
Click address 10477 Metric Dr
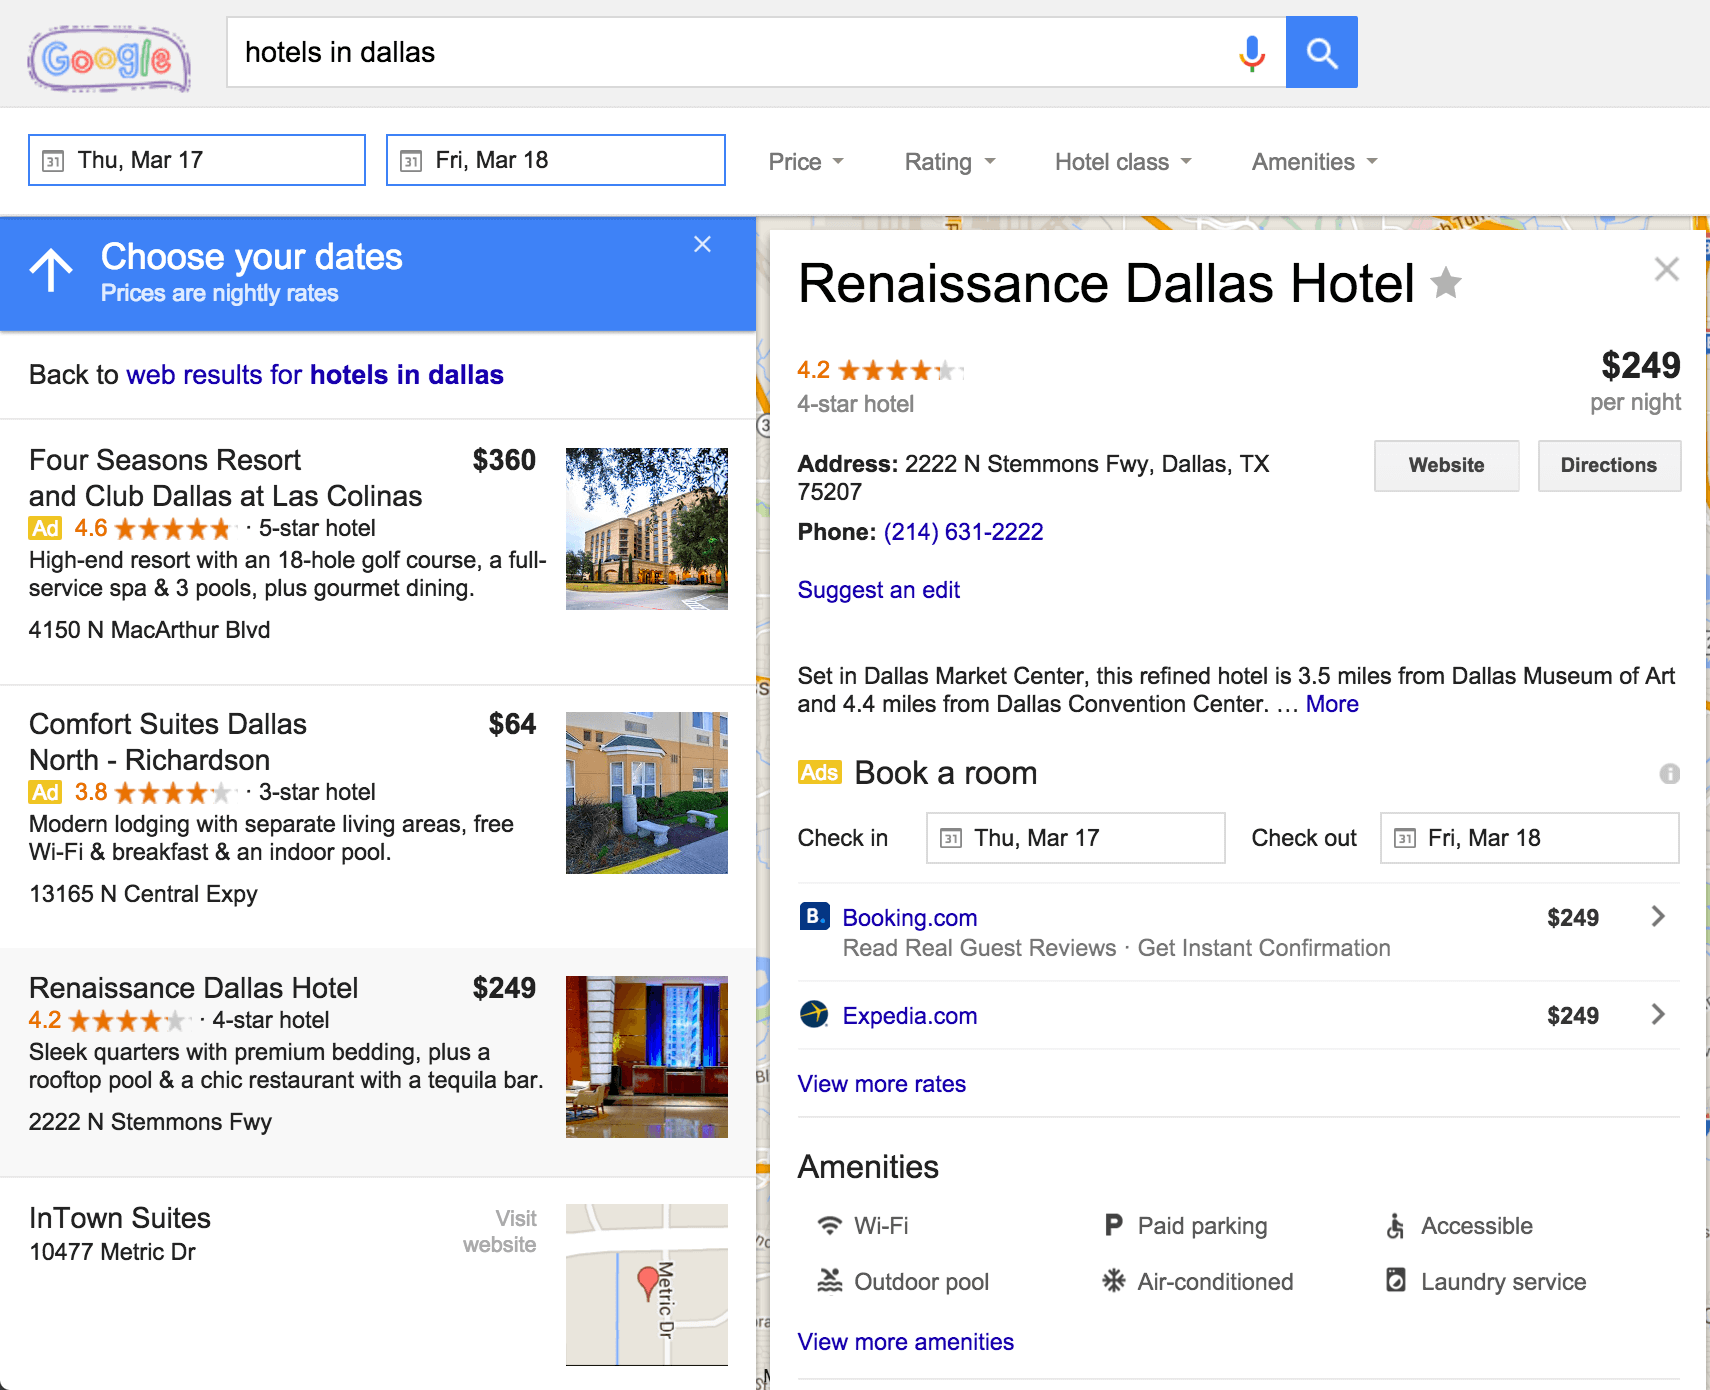point(112,1252)
